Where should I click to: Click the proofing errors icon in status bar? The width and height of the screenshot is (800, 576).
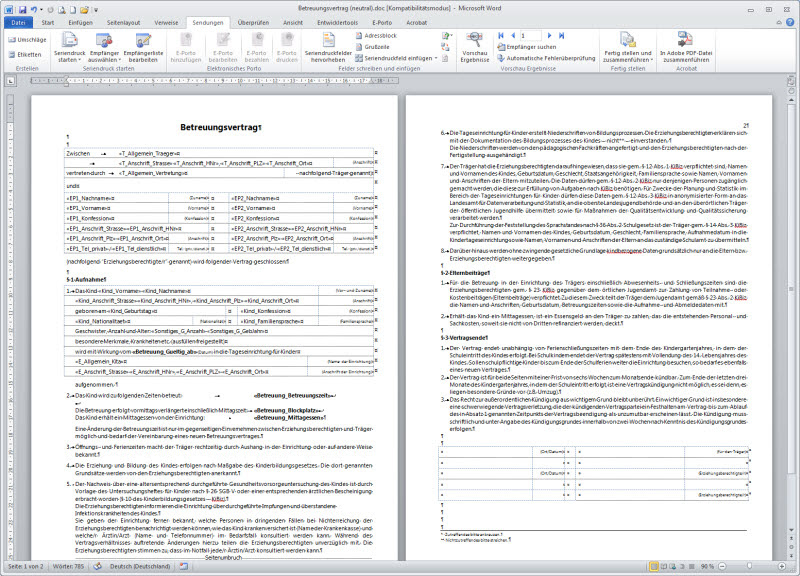click(97, 566)
